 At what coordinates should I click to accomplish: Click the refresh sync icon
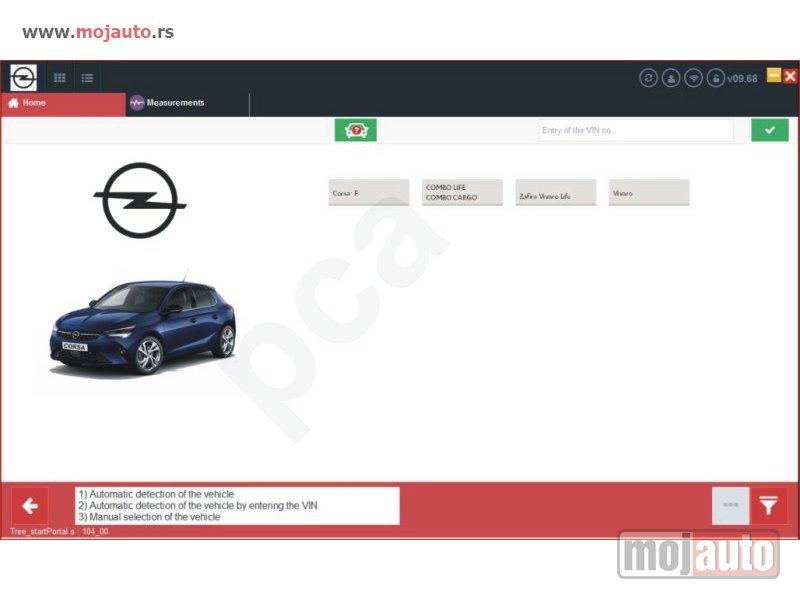pyautogui.click(x=648, y=78)
